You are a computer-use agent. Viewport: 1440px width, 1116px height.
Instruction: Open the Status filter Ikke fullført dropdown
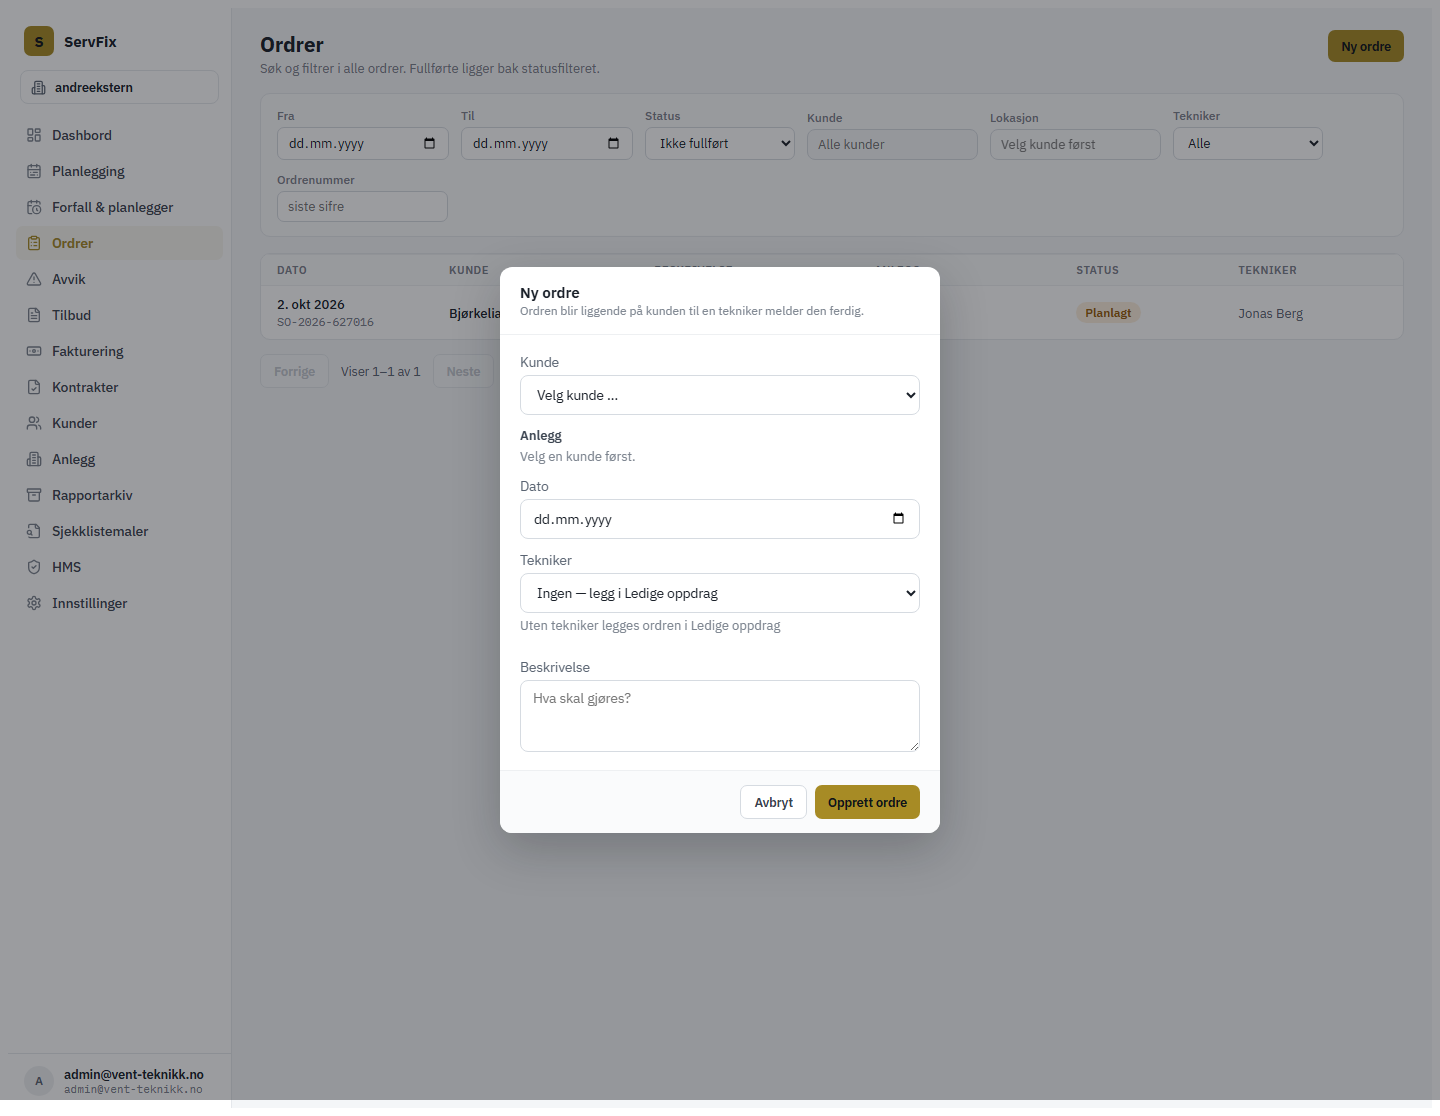tap(720, 143)
